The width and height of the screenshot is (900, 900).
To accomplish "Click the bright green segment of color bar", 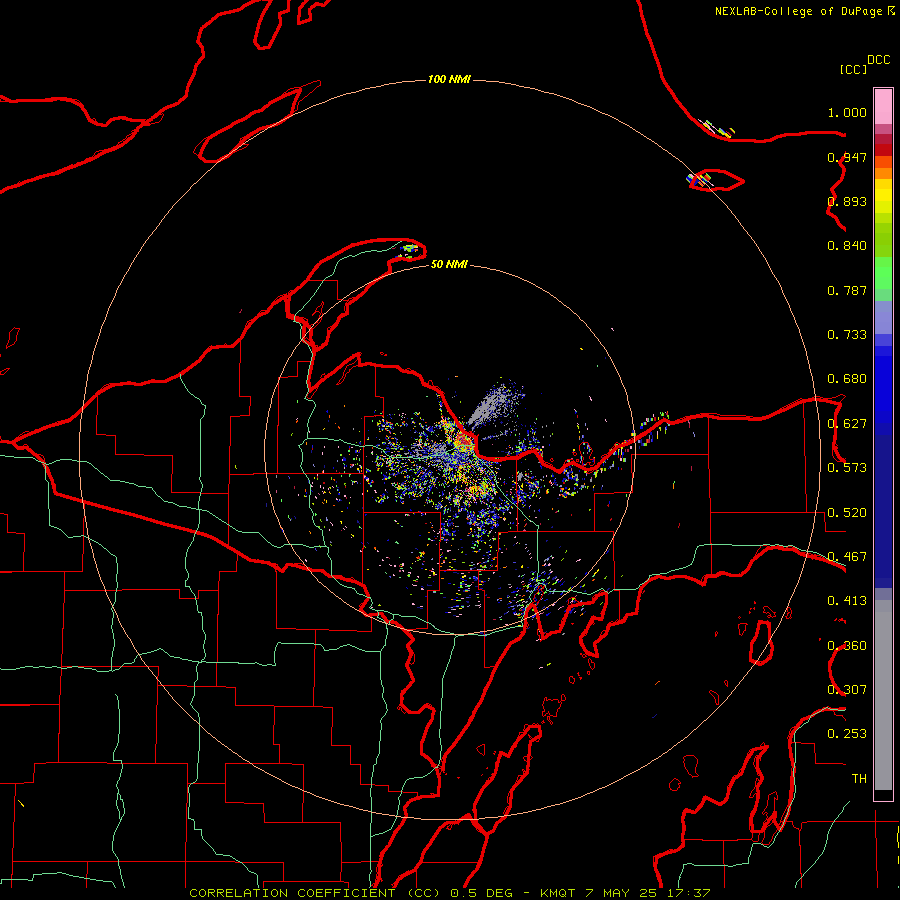I will click(x=883, y=273).
